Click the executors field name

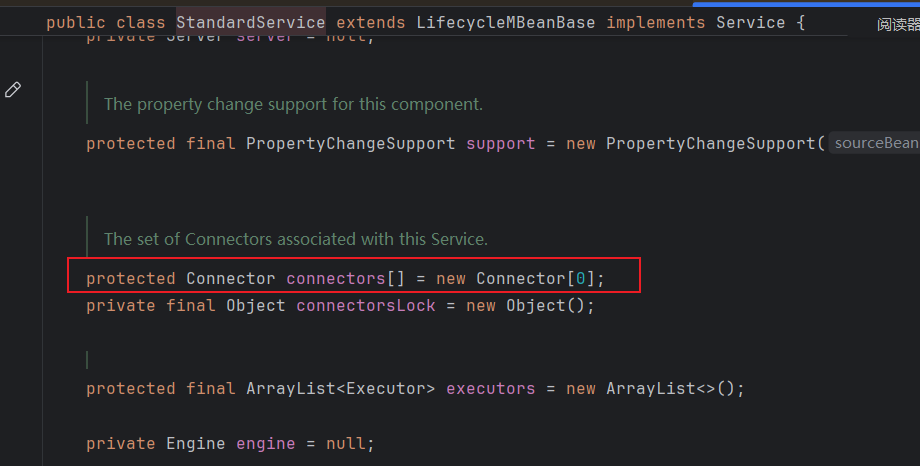click(490, 388)
